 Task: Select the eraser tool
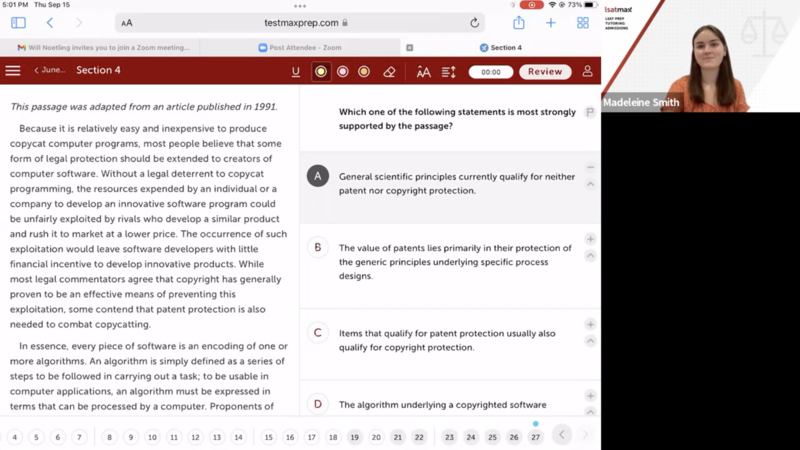coord(390,72)
